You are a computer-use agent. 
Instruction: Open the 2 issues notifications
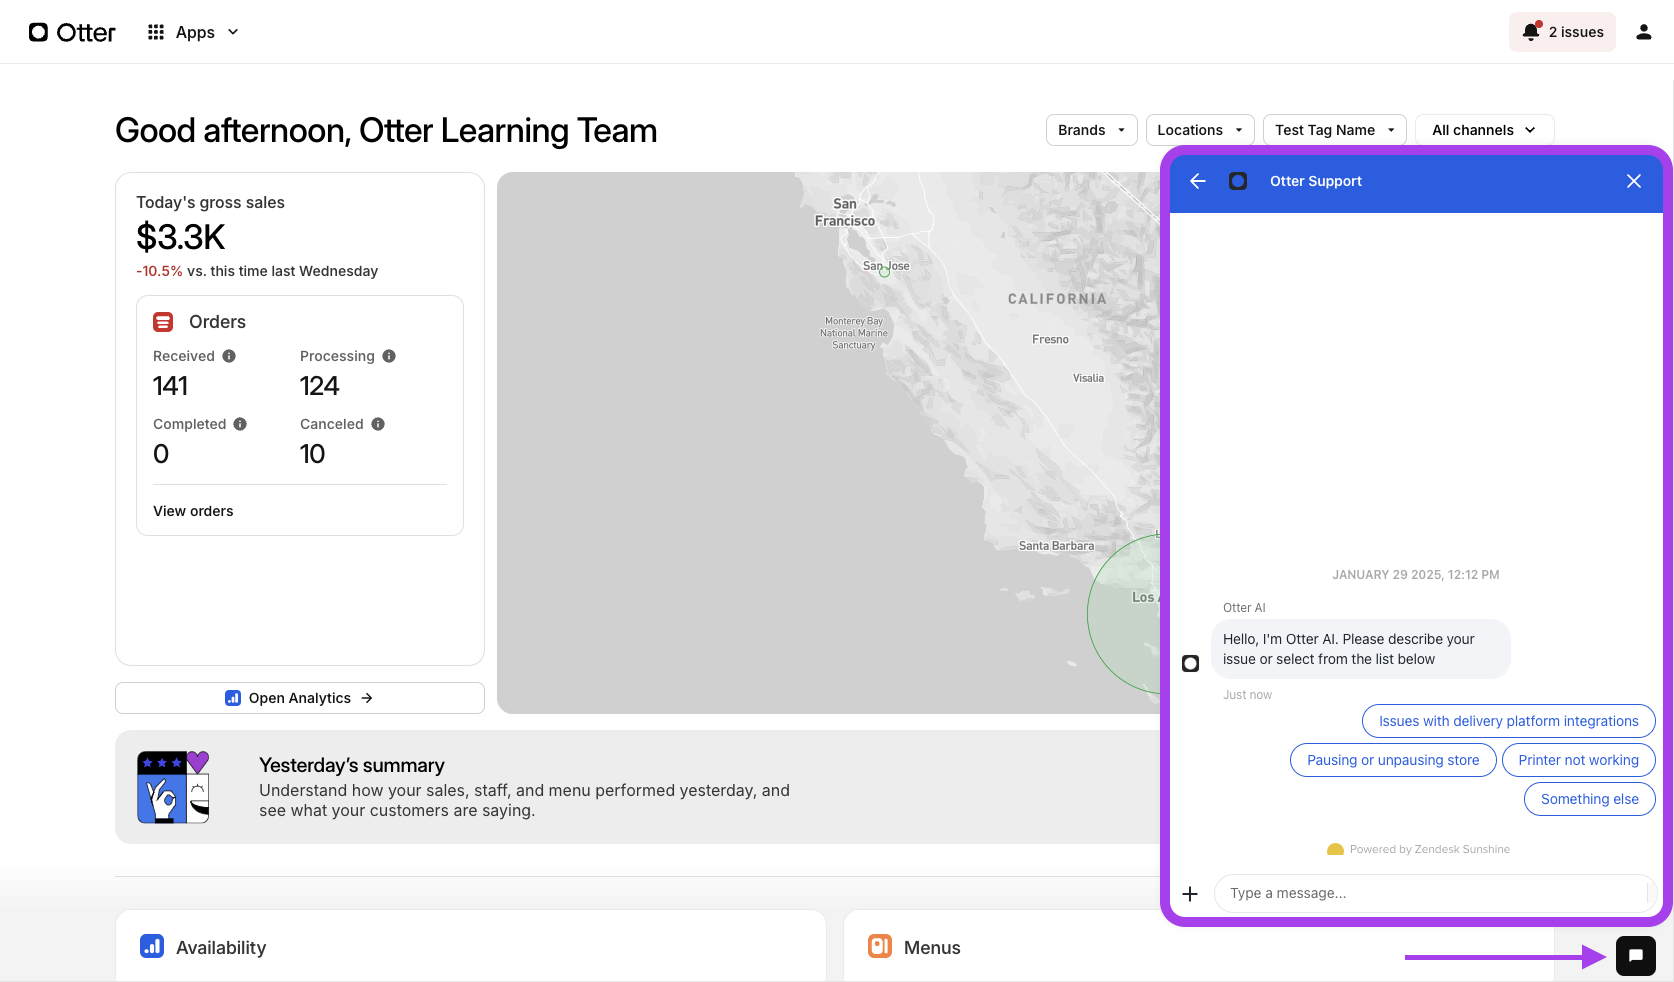pyautogui.click(x=1562, y=32)
